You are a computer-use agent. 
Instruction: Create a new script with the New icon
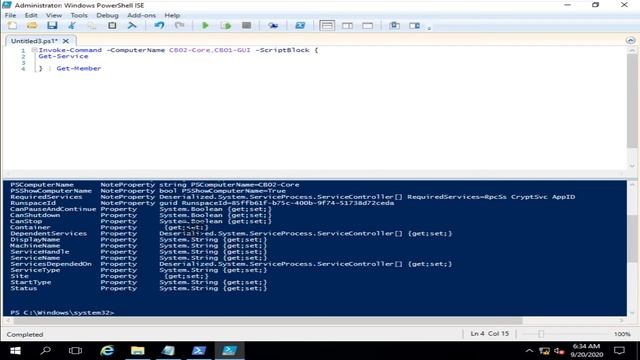(12, 26)
